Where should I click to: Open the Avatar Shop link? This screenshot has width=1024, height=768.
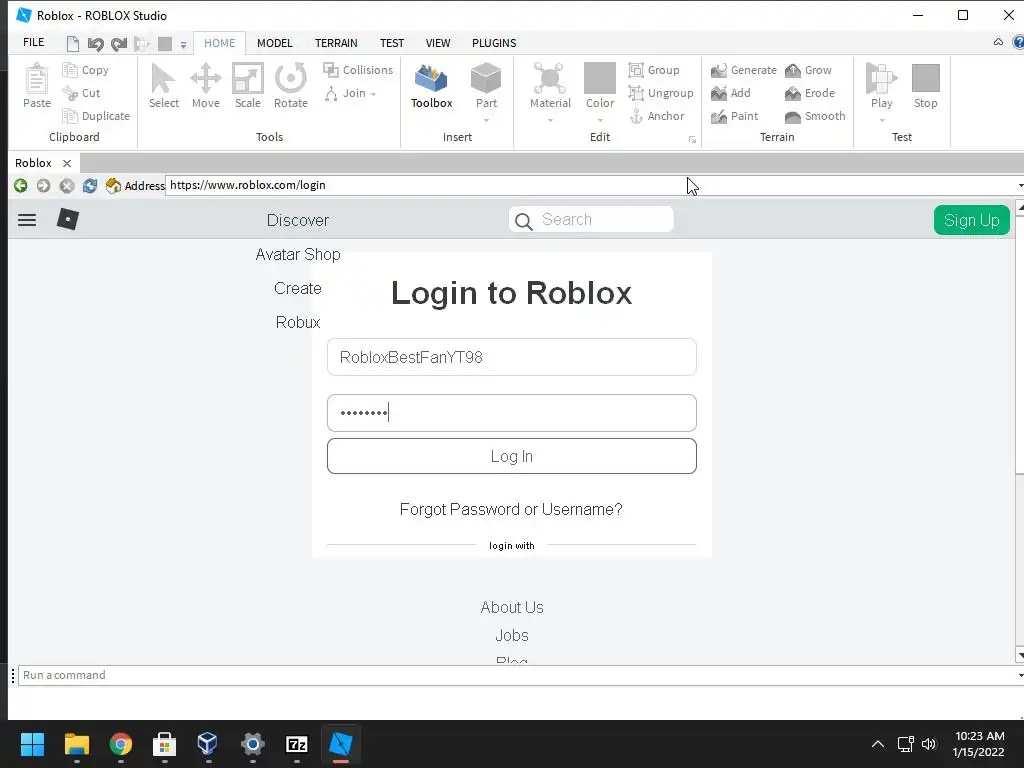click(298, 254)
